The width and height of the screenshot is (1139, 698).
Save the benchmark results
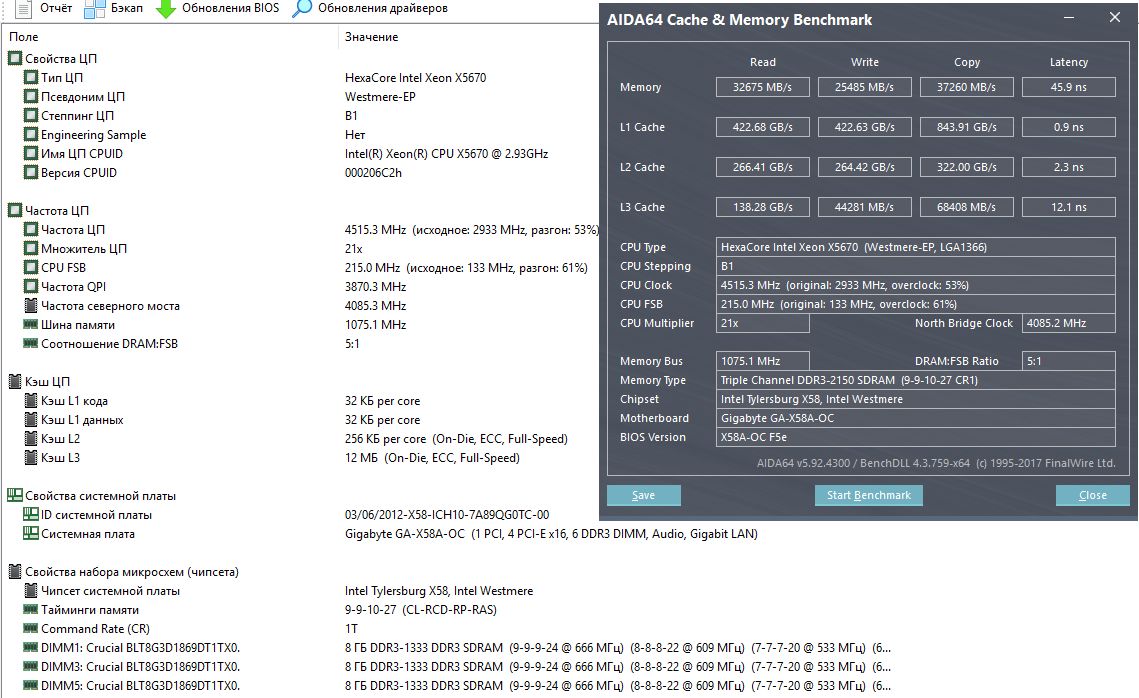coord(644,495)
